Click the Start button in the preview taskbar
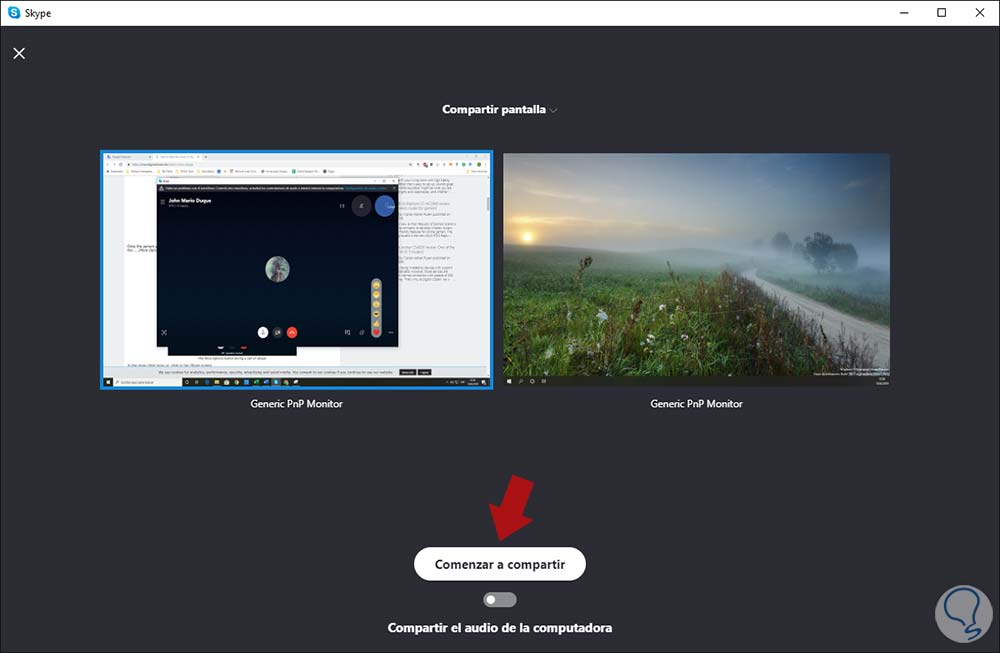 click(x=107, y=381)
